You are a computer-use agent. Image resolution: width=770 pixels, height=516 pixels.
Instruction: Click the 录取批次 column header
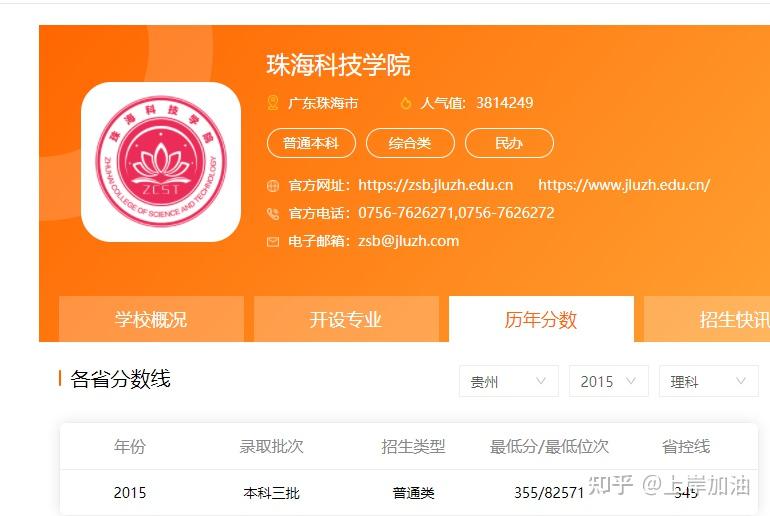272,446
